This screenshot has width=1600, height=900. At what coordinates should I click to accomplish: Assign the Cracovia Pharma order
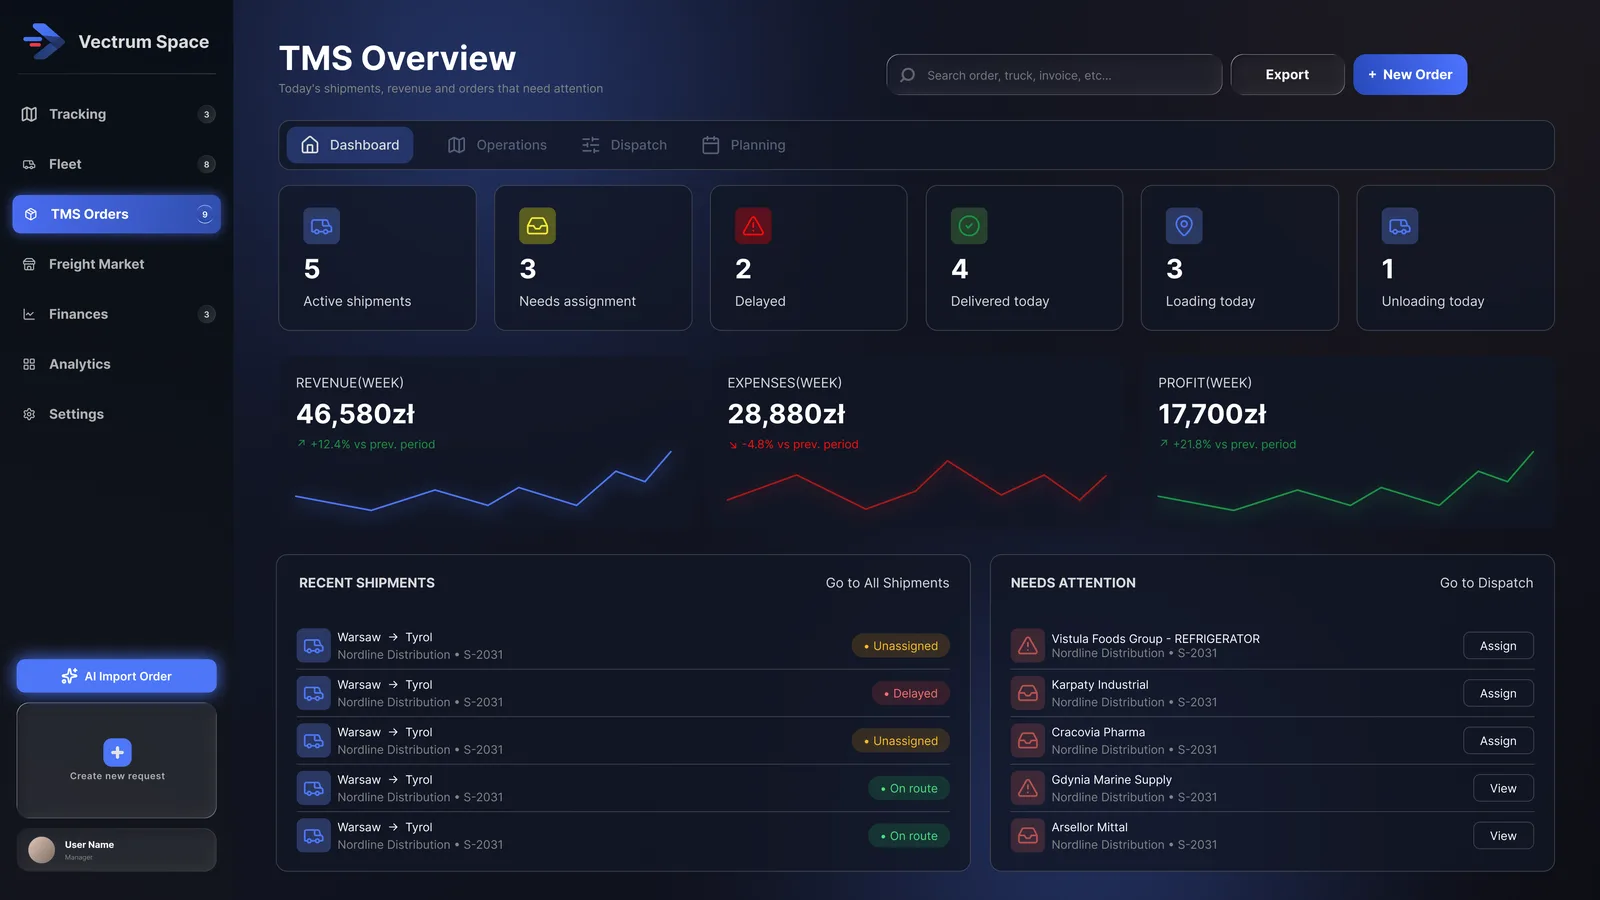[x=1498, y=741]
